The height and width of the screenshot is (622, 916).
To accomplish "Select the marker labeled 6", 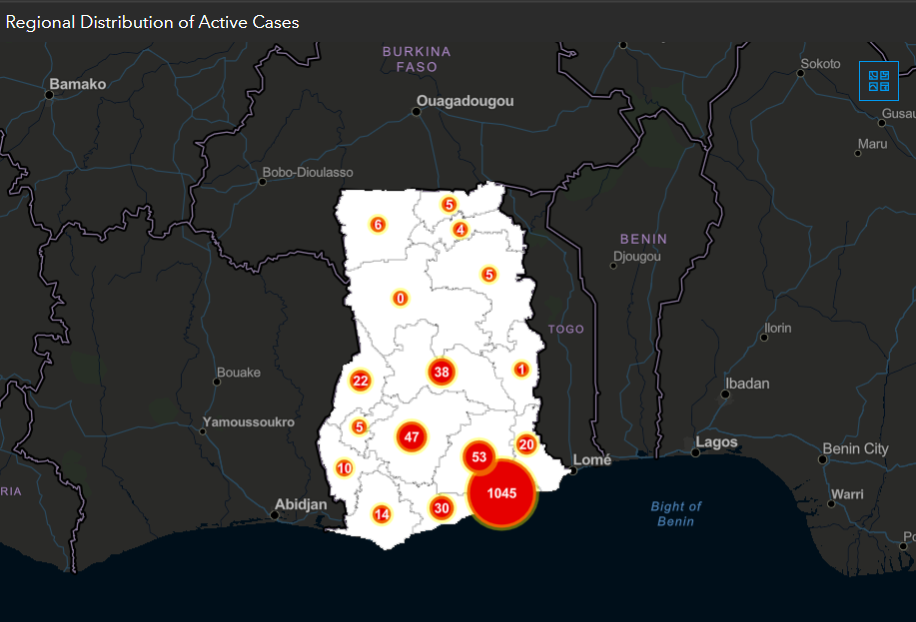I will click(377, 225).
